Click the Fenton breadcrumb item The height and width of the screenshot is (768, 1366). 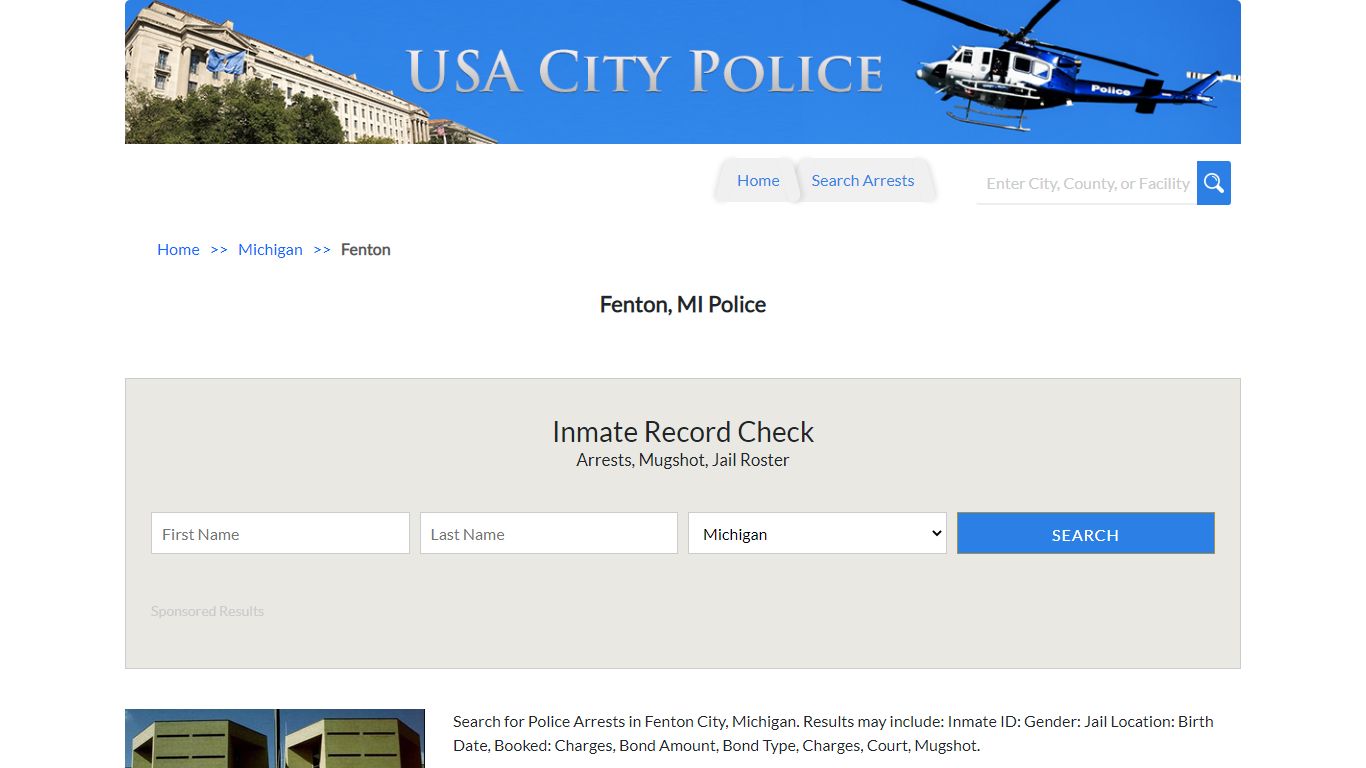pyautogui.click(x=365, y=249)
